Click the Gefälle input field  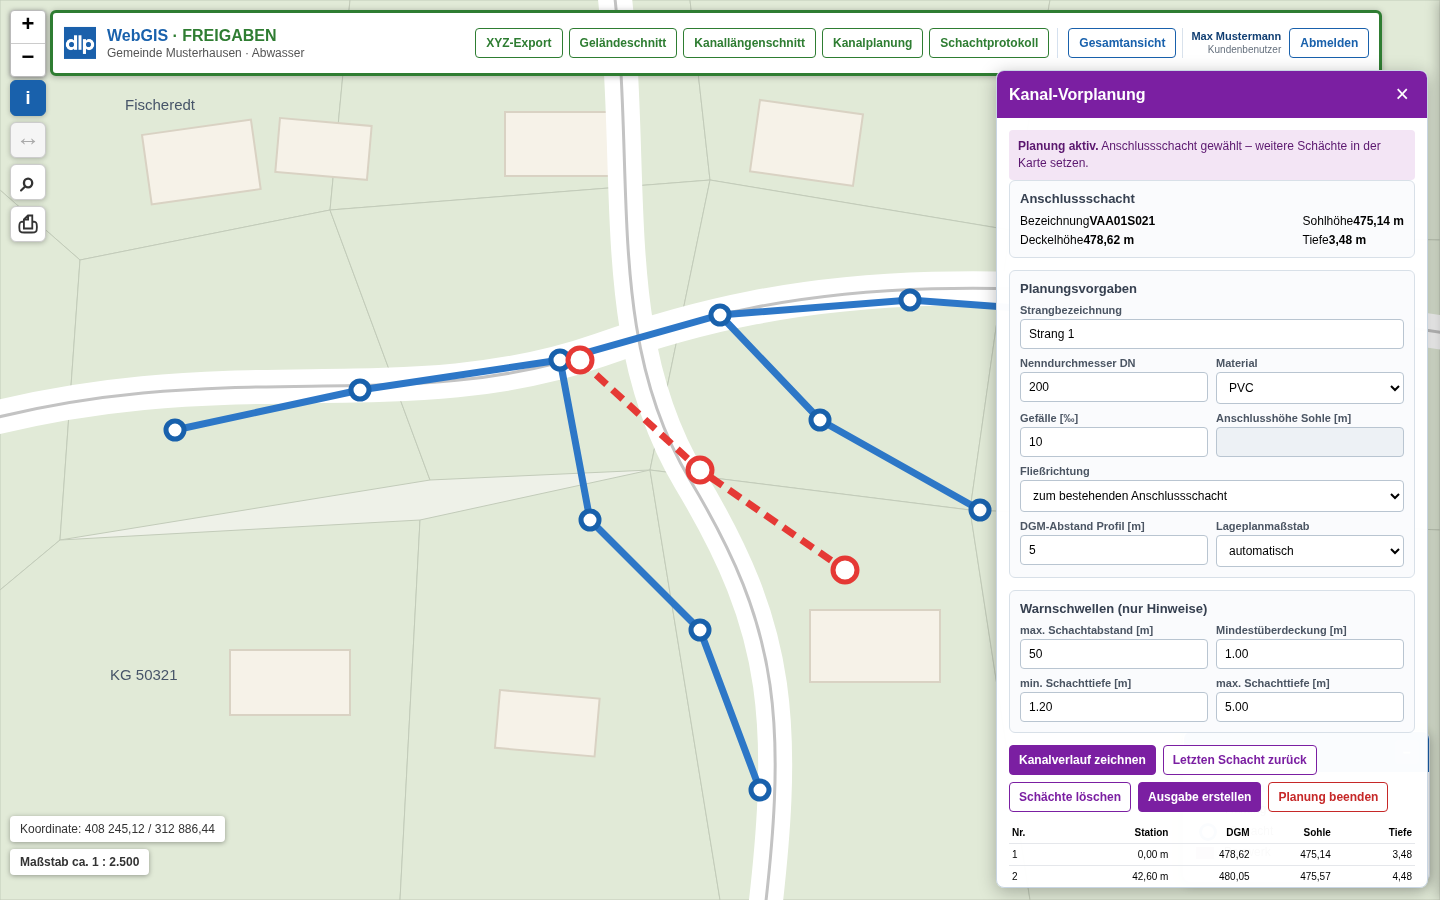(1114, 442)
